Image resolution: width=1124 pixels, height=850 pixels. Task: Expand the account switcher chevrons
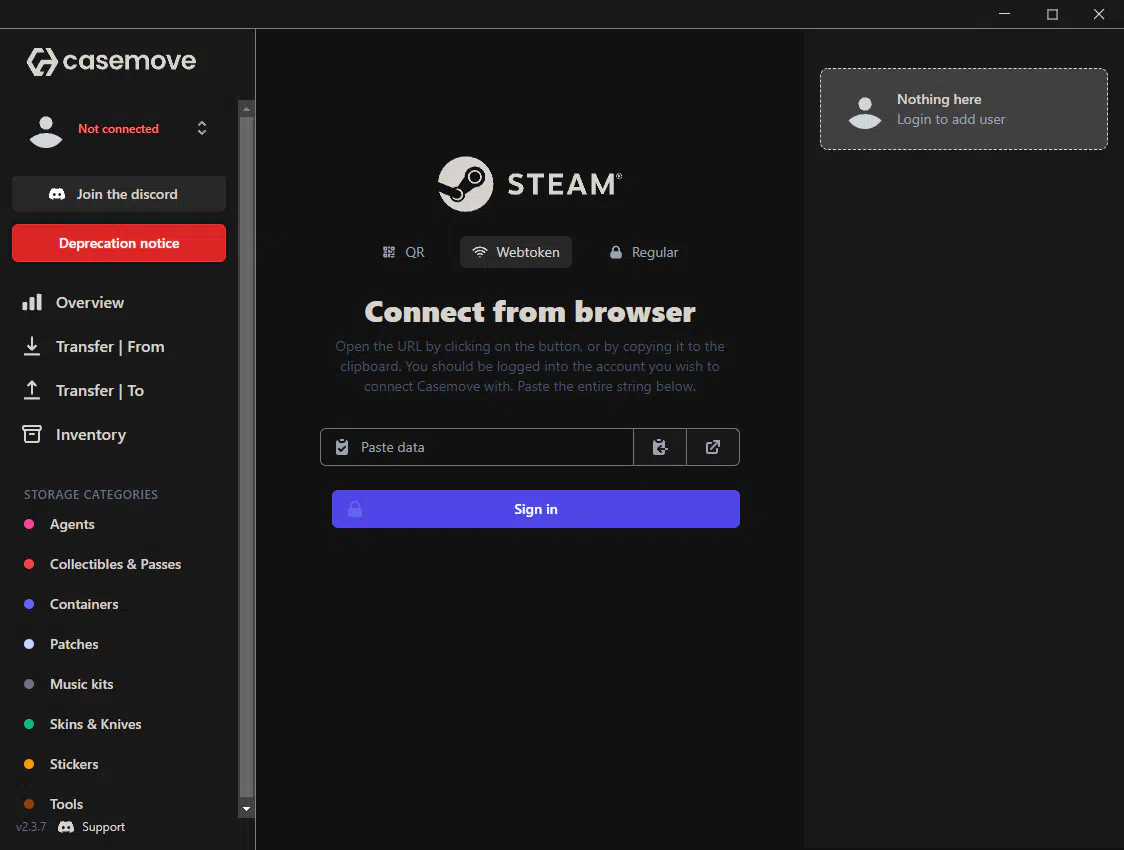(x=202, y=128)
